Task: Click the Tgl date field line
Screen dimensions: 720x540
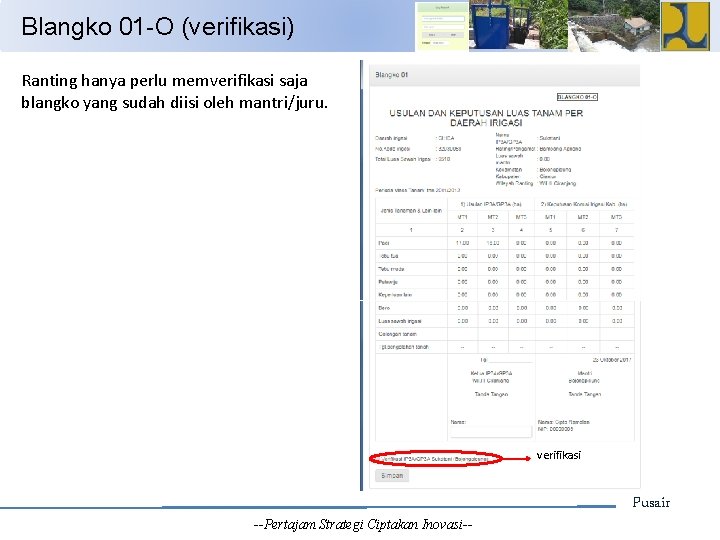Action: [x=511, y=360]
